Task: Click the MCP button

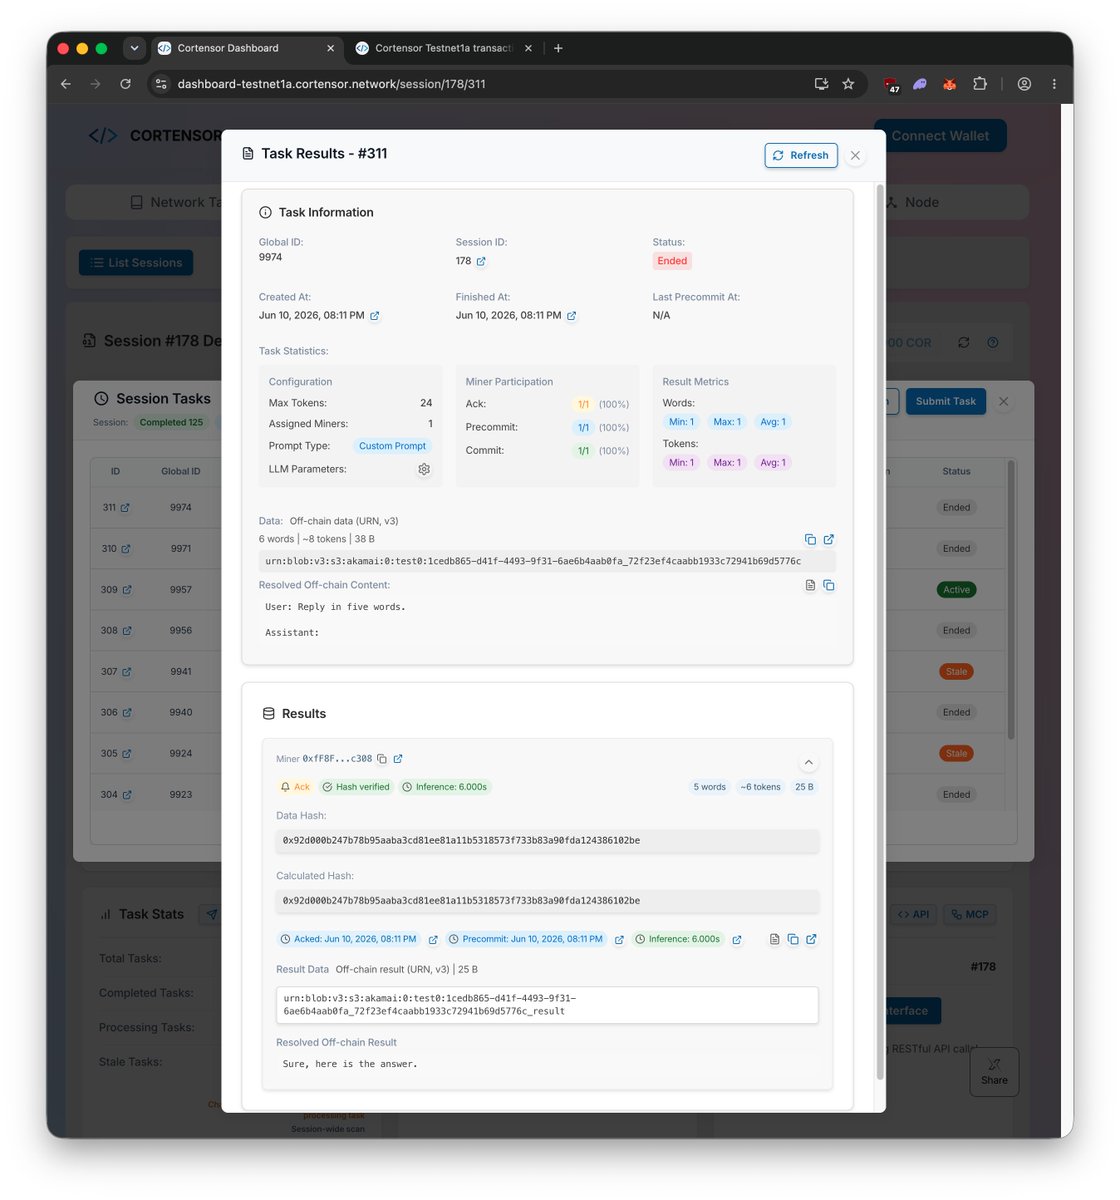Action: [970, 914]
